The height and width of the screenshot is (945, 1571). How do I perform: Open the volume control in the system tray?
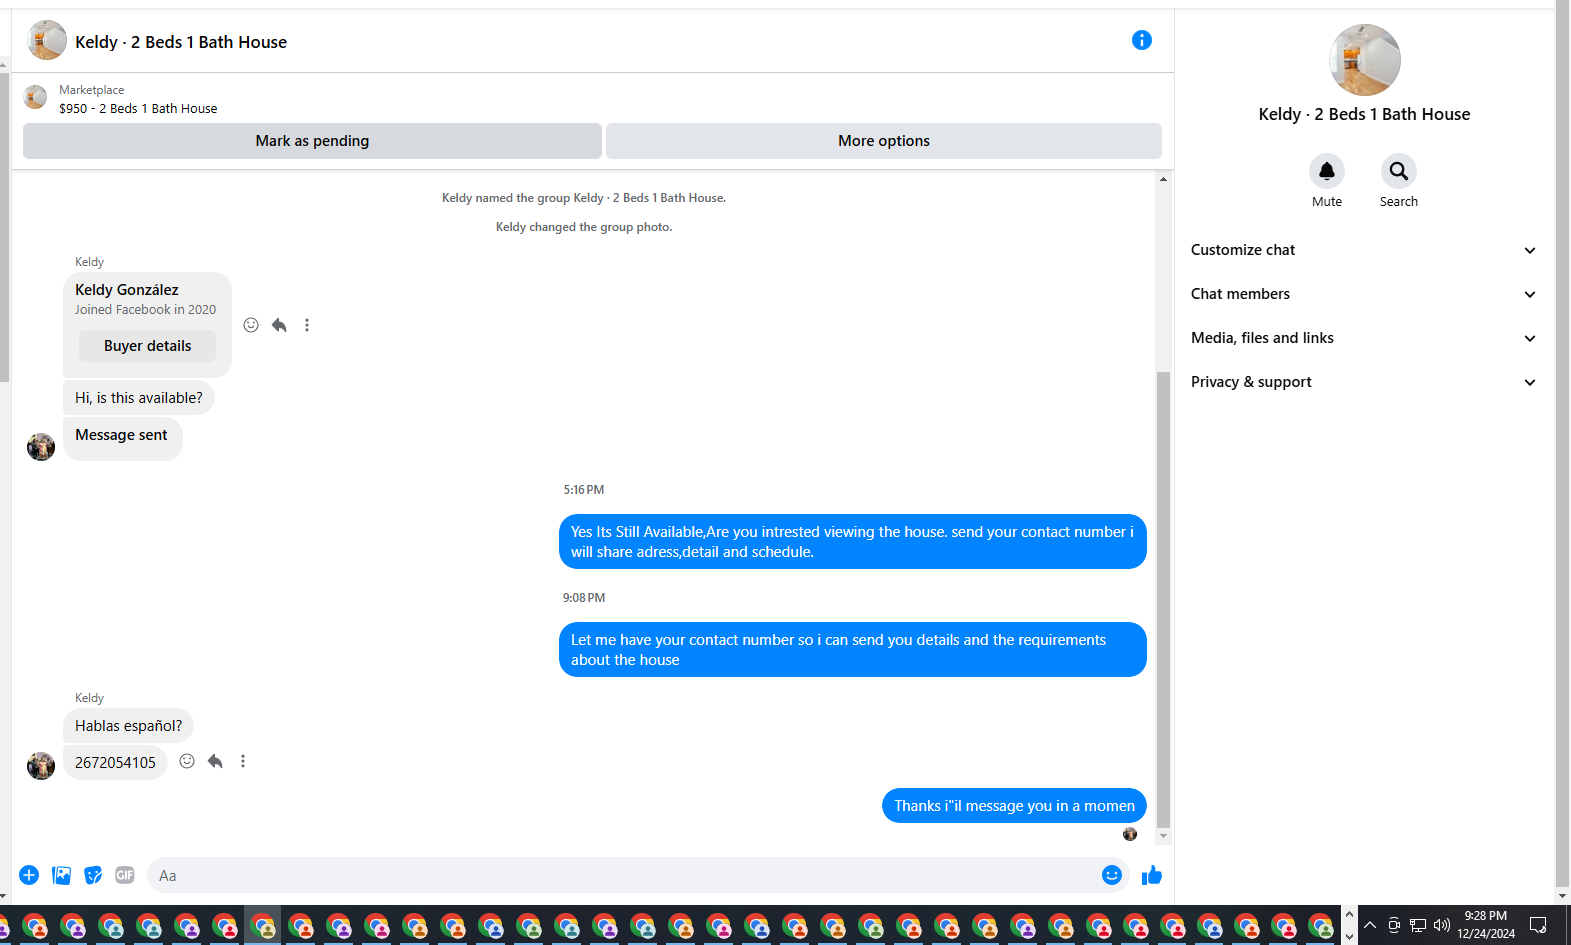click(x=1441, y=925)
